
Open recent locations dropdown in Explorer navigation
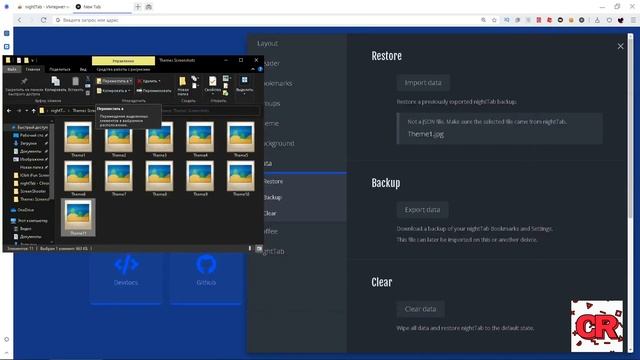tap(27, 111)
